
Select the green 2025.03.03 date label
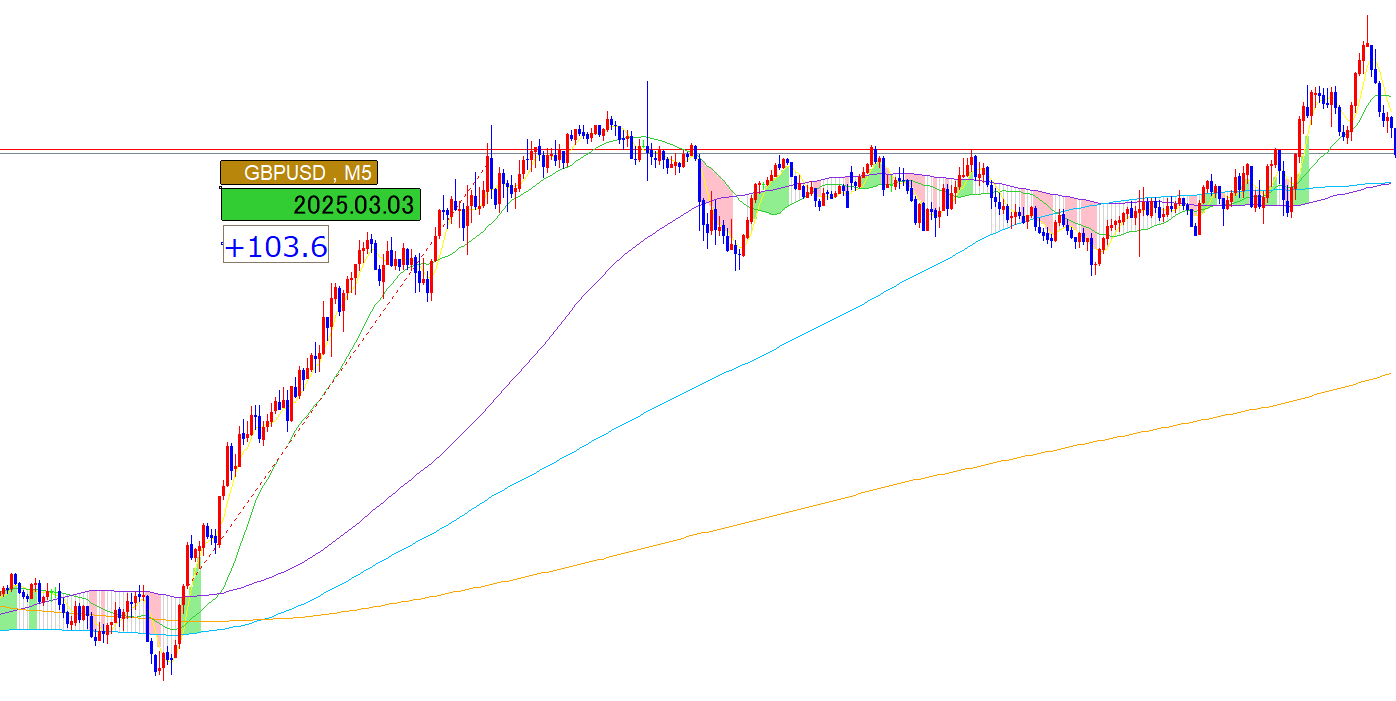(x=320, y=205)
